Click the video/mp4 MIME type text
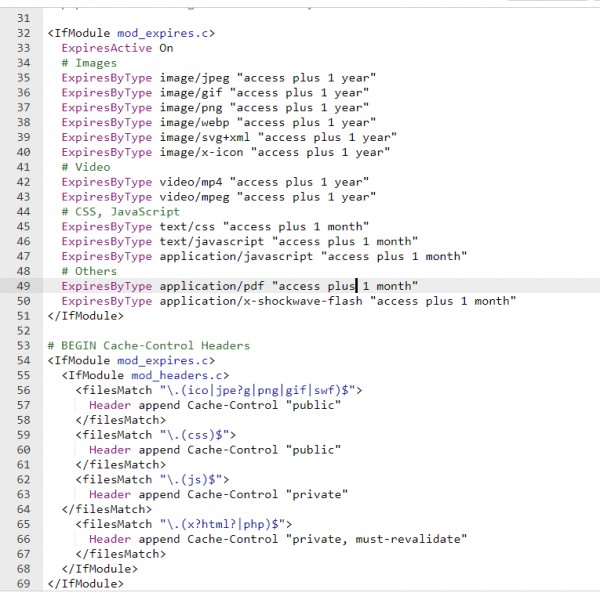 190,182
